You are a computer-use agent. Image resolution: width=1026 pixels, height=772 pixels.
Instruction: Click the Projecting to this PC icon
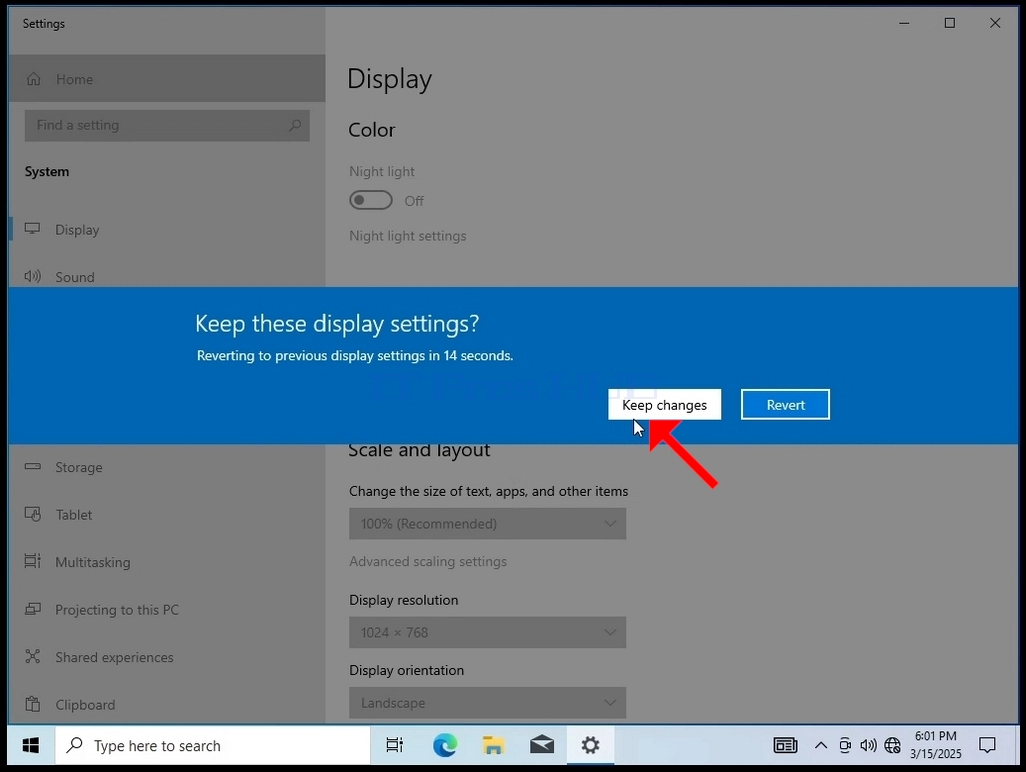[x=32, y=608]
